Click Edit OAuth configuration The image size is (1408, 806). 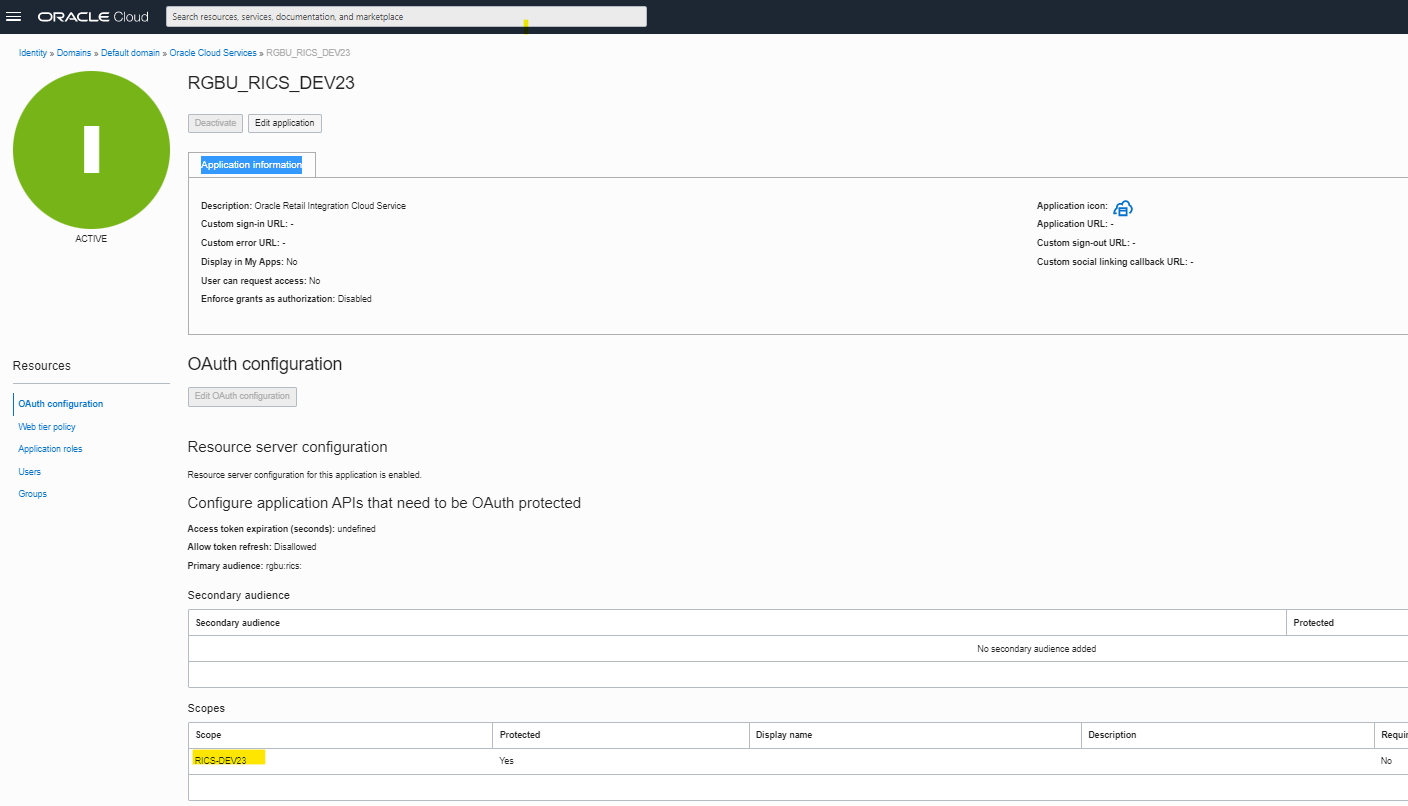(x=242, y=396)
